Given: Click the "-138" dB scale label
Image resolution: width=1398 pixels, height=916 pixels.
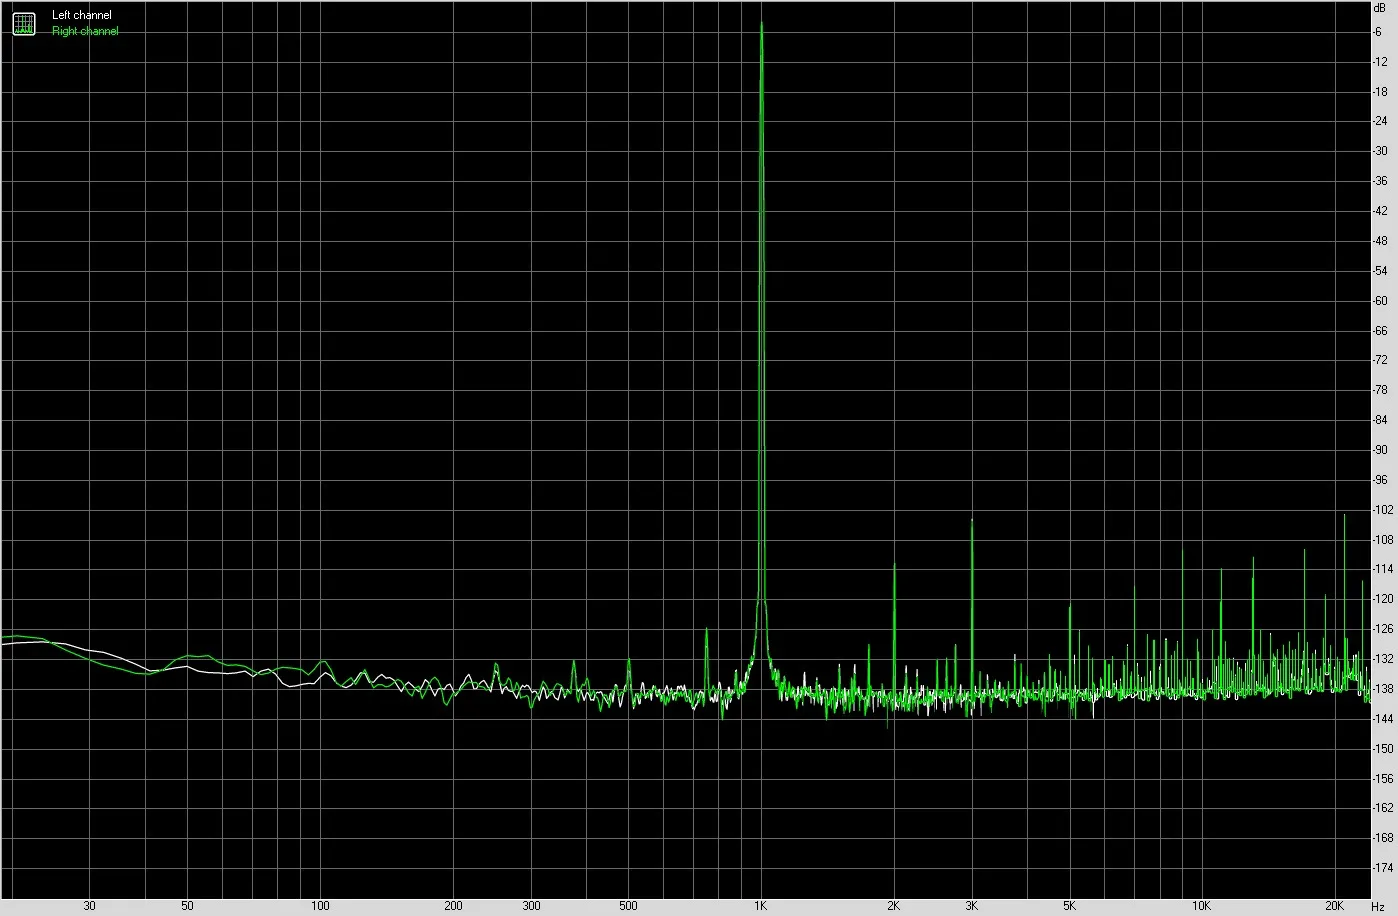Looking at the screenshot, I should click(x=1383, y=689).
